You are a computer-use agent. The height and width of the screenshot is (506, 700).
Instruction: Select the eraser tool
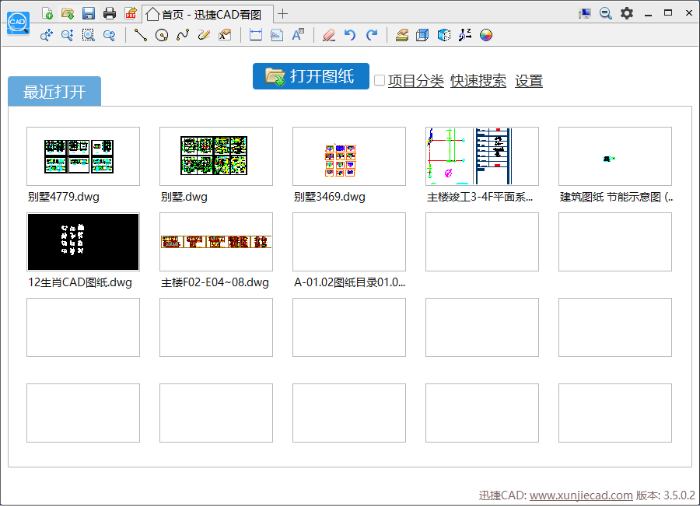[329, 35]
